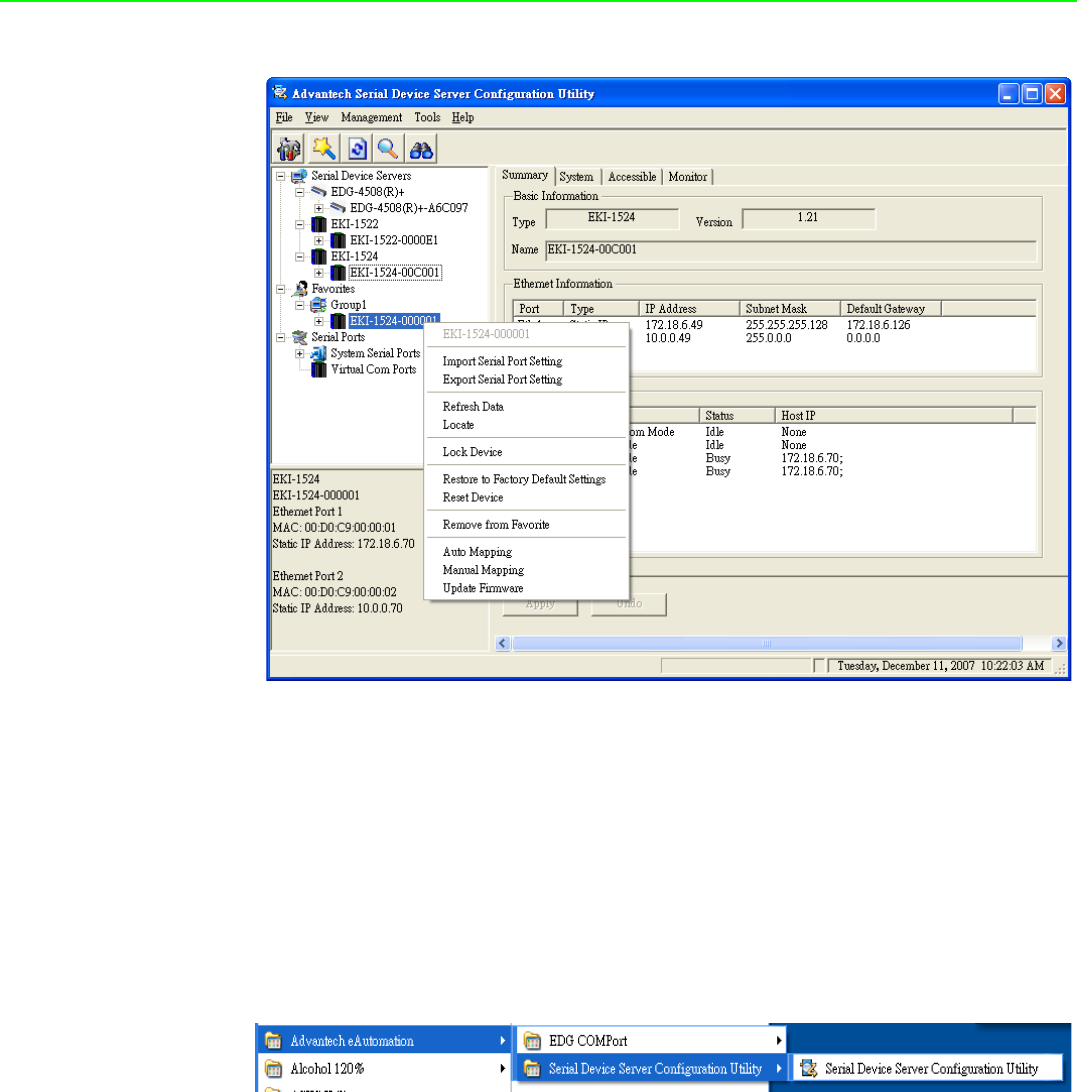Choose Restore to Factory Default Settings
The image size is (1077, 1092).
(x=526, y=479)
